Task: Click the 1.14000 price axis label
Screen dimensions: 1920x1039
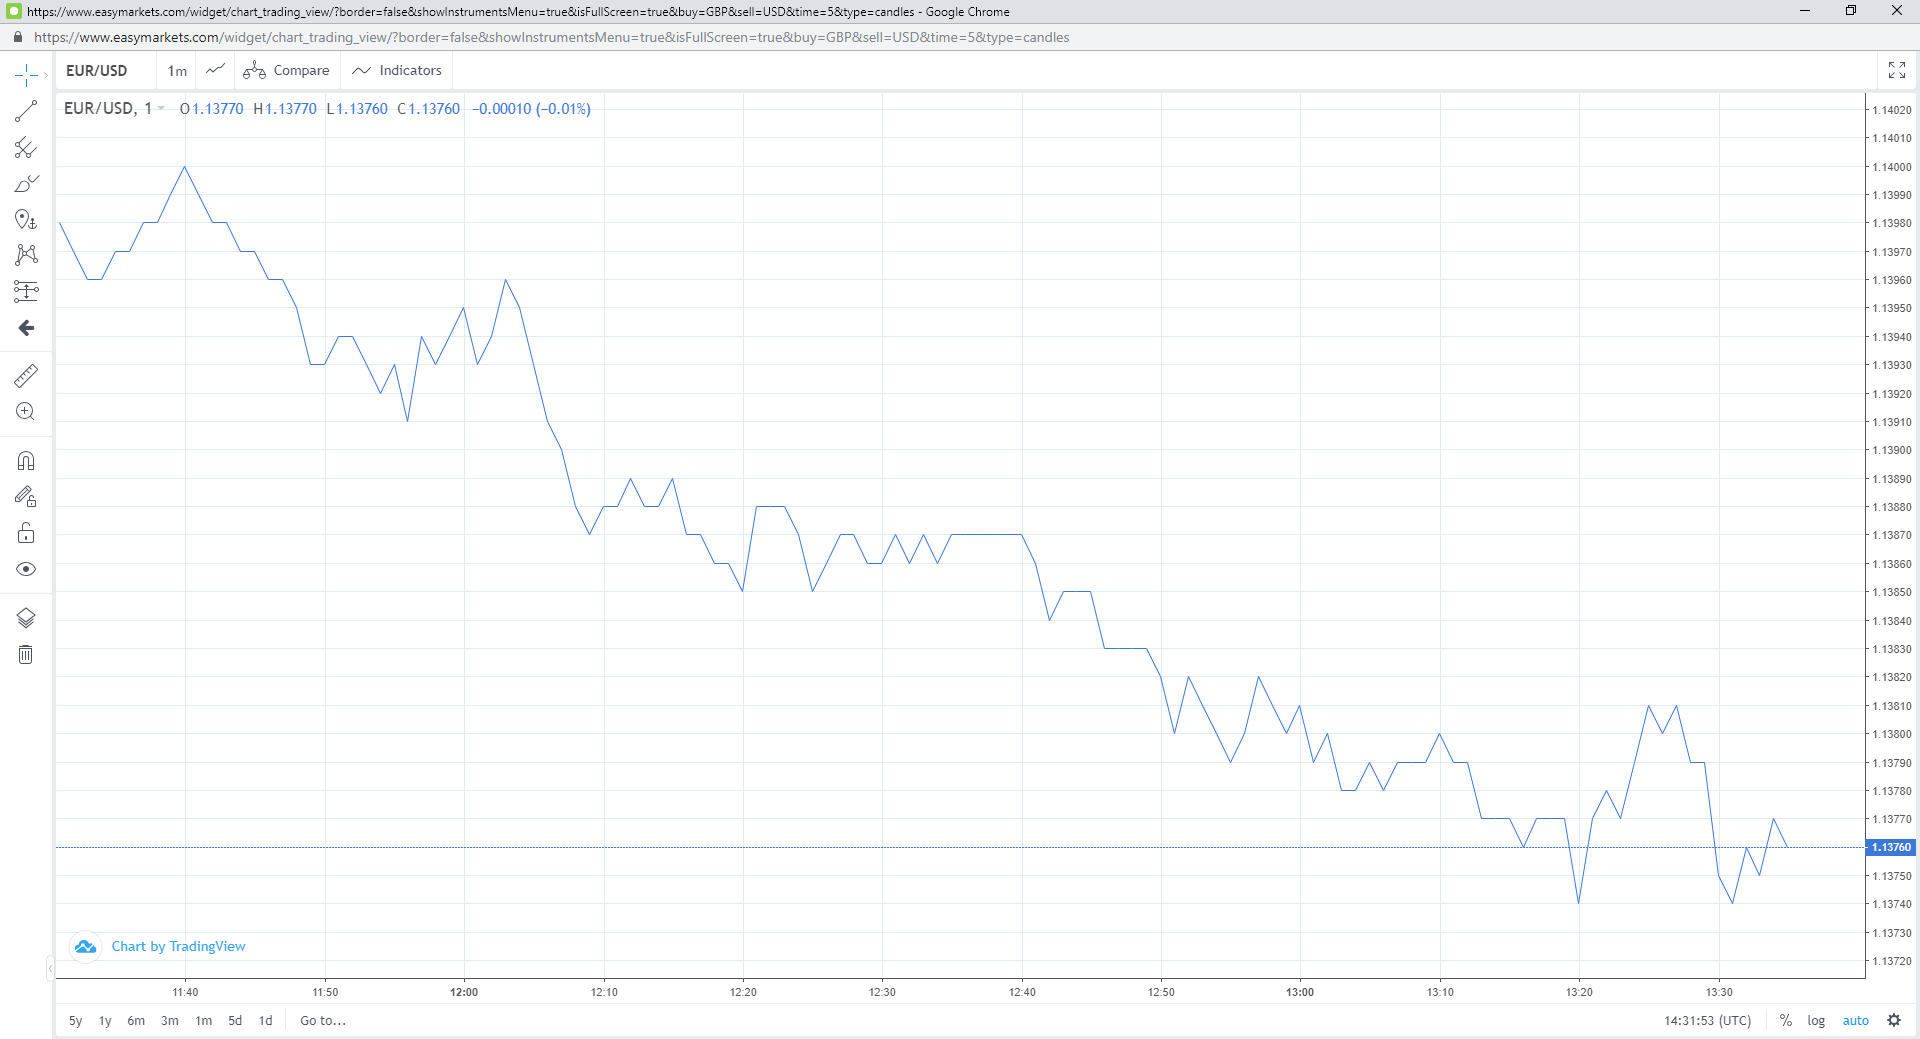Action: [x=1892, y=167]
